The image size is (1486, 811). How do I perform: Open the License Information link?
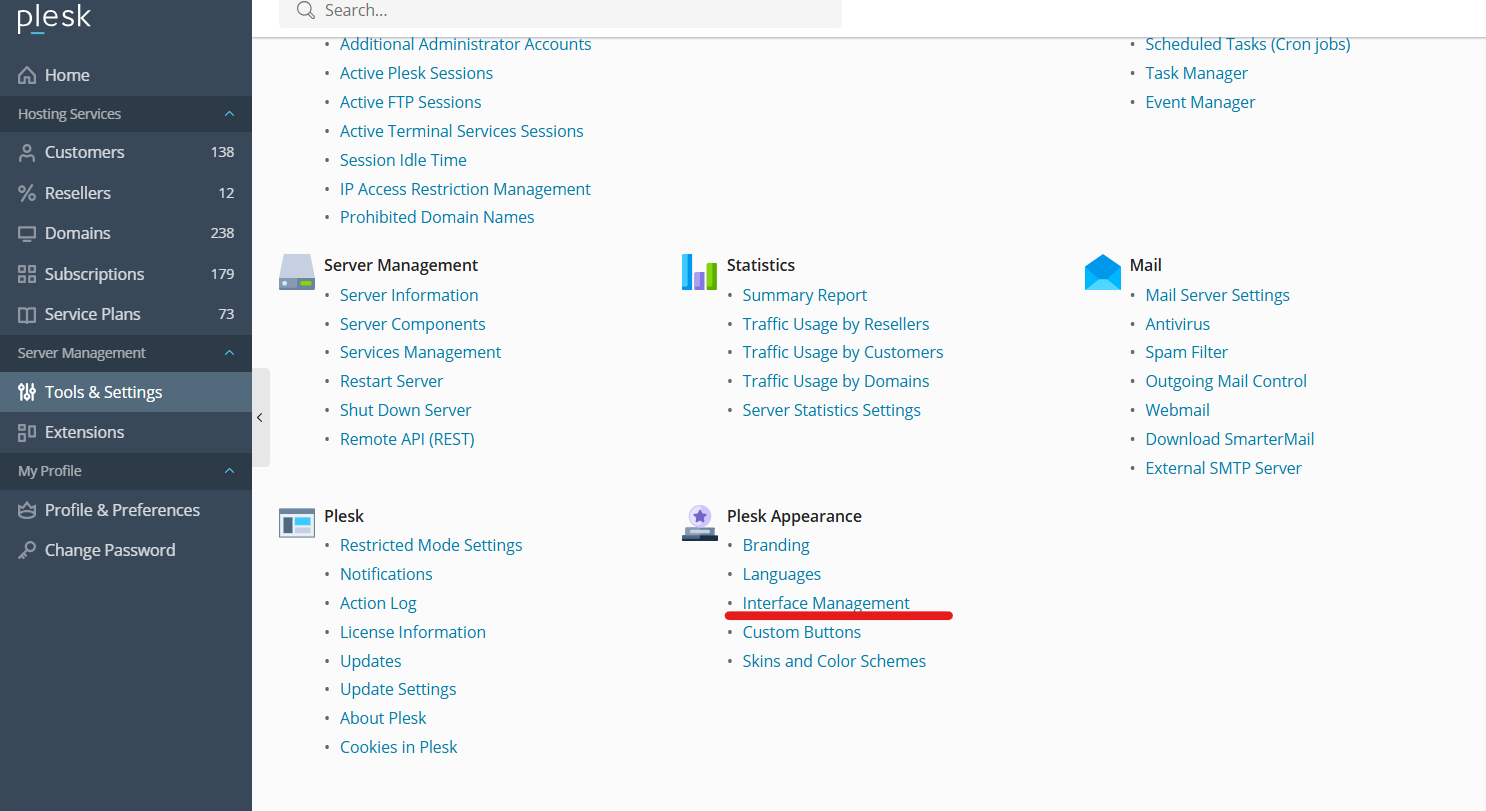click(413, 632)
